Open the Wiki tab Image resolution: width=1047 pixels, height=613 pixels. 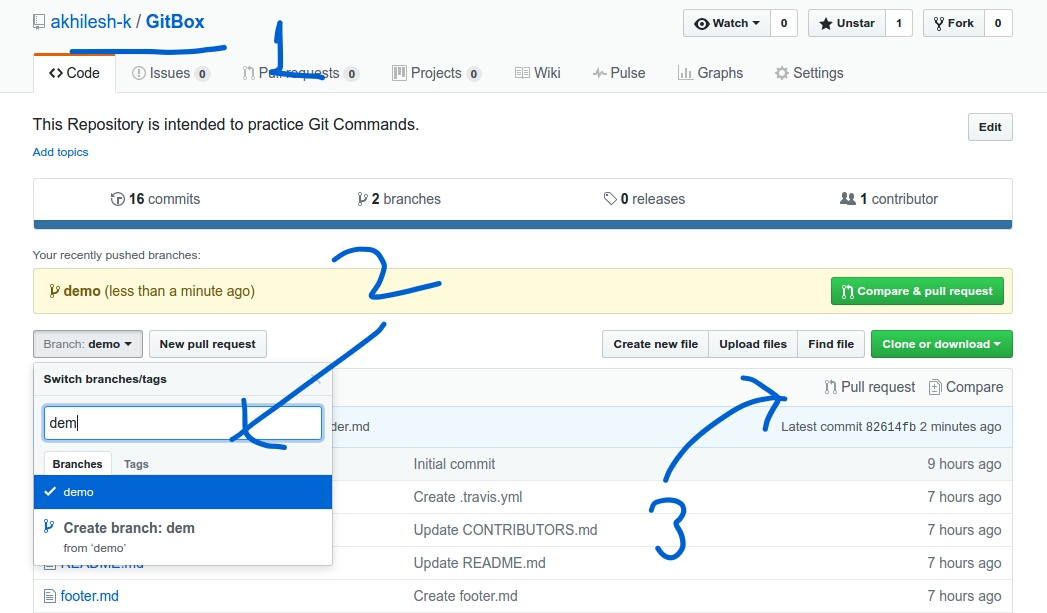(x=538, y=73)
